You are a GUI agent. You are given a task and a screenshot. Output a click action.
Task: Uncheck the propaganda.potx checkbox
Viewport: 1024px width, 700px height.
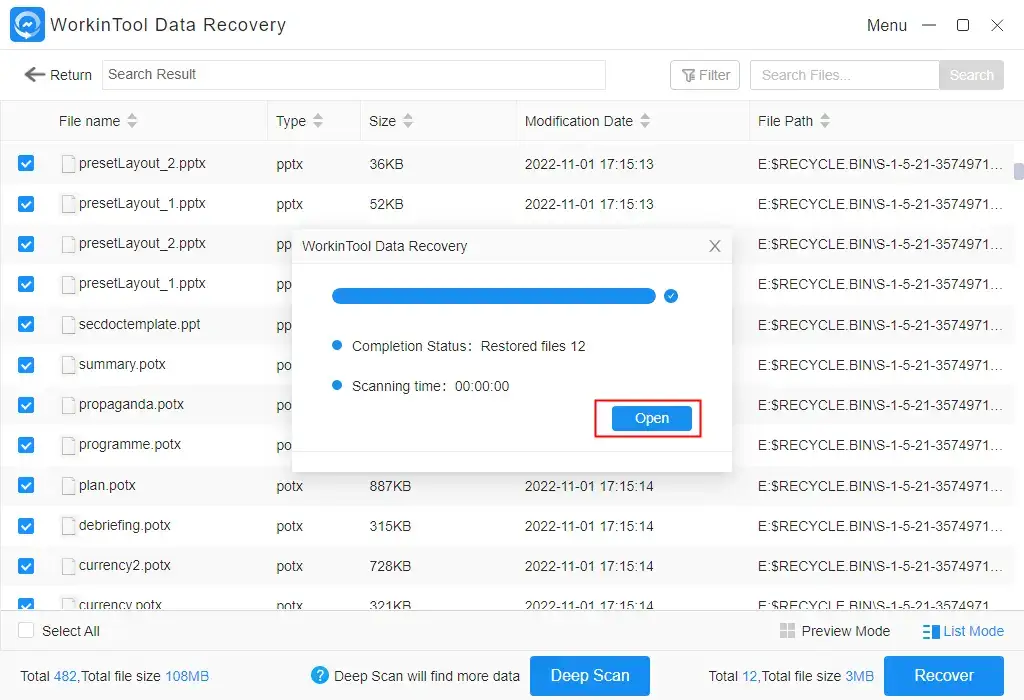[26, 405]
